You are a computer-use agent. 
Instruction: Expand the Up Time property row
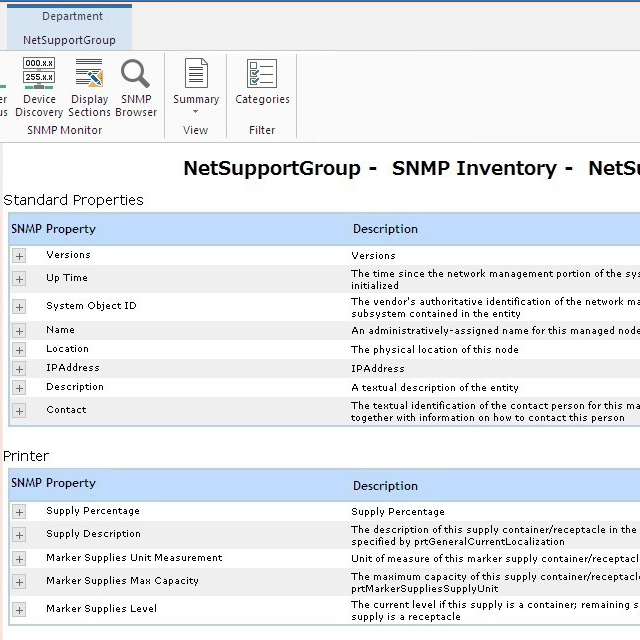(19, 279)
